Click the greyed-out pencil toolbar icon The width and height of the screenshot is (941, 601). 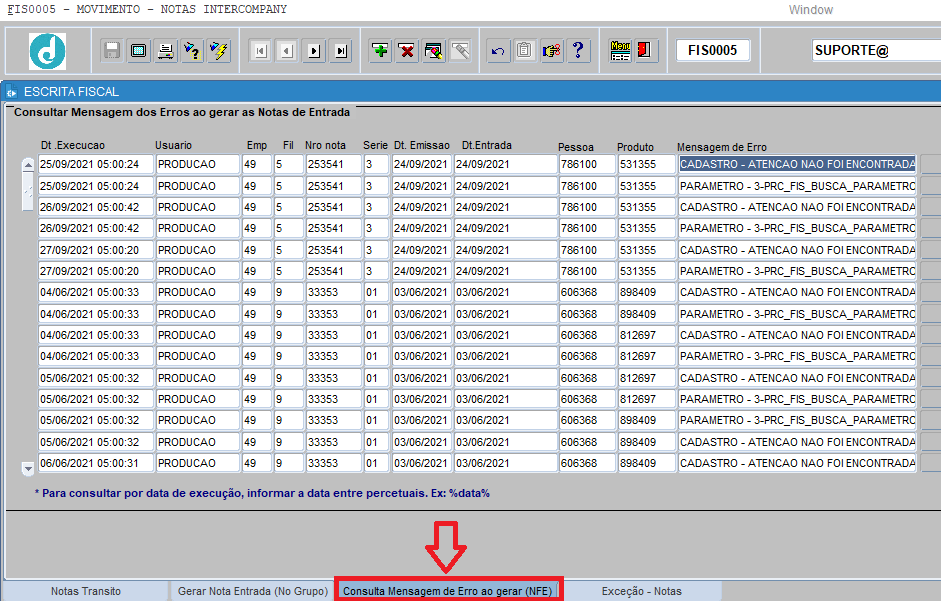[460, 51]
